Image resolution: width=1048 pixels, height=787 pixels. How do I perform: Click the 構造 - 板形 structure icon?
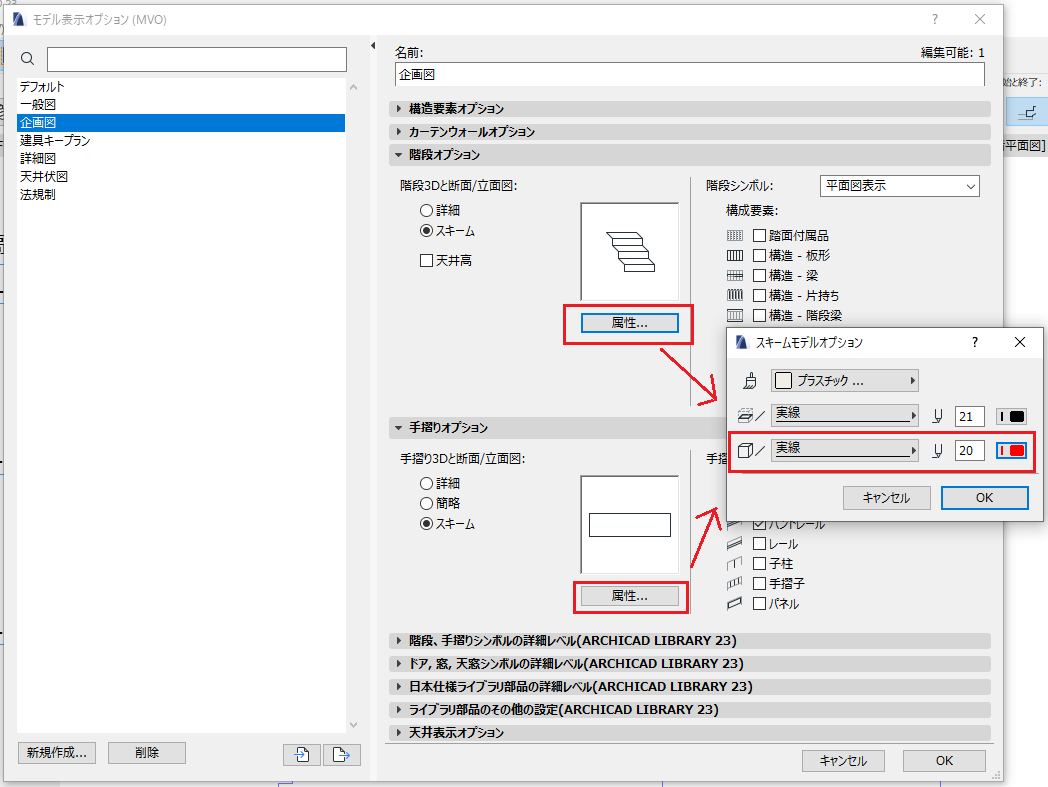coord(735,255)
